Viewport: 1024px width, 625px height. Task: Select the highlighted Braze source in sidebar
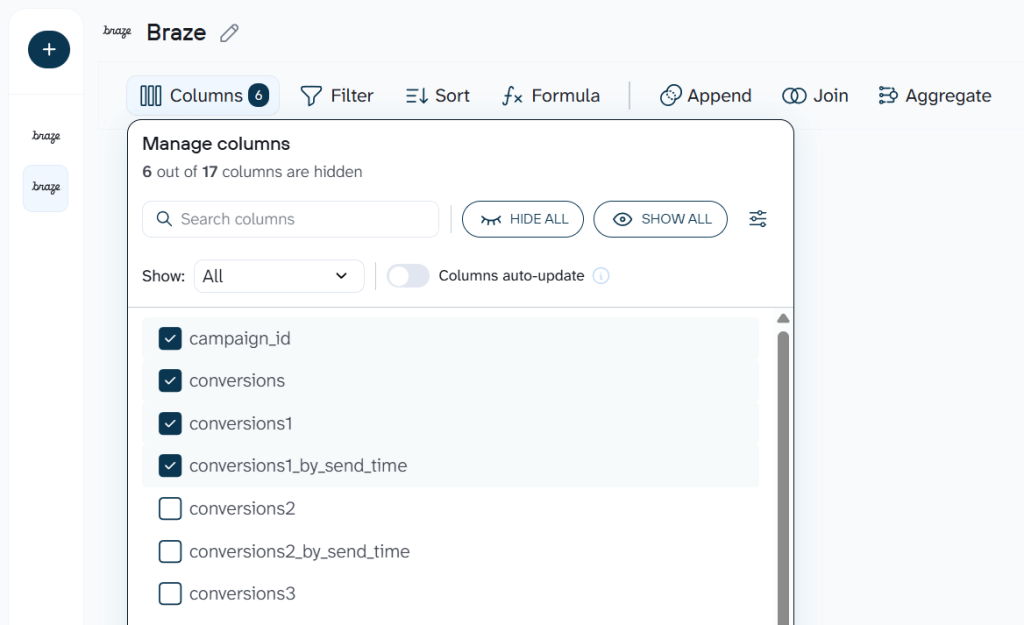(x=45, y=188)
